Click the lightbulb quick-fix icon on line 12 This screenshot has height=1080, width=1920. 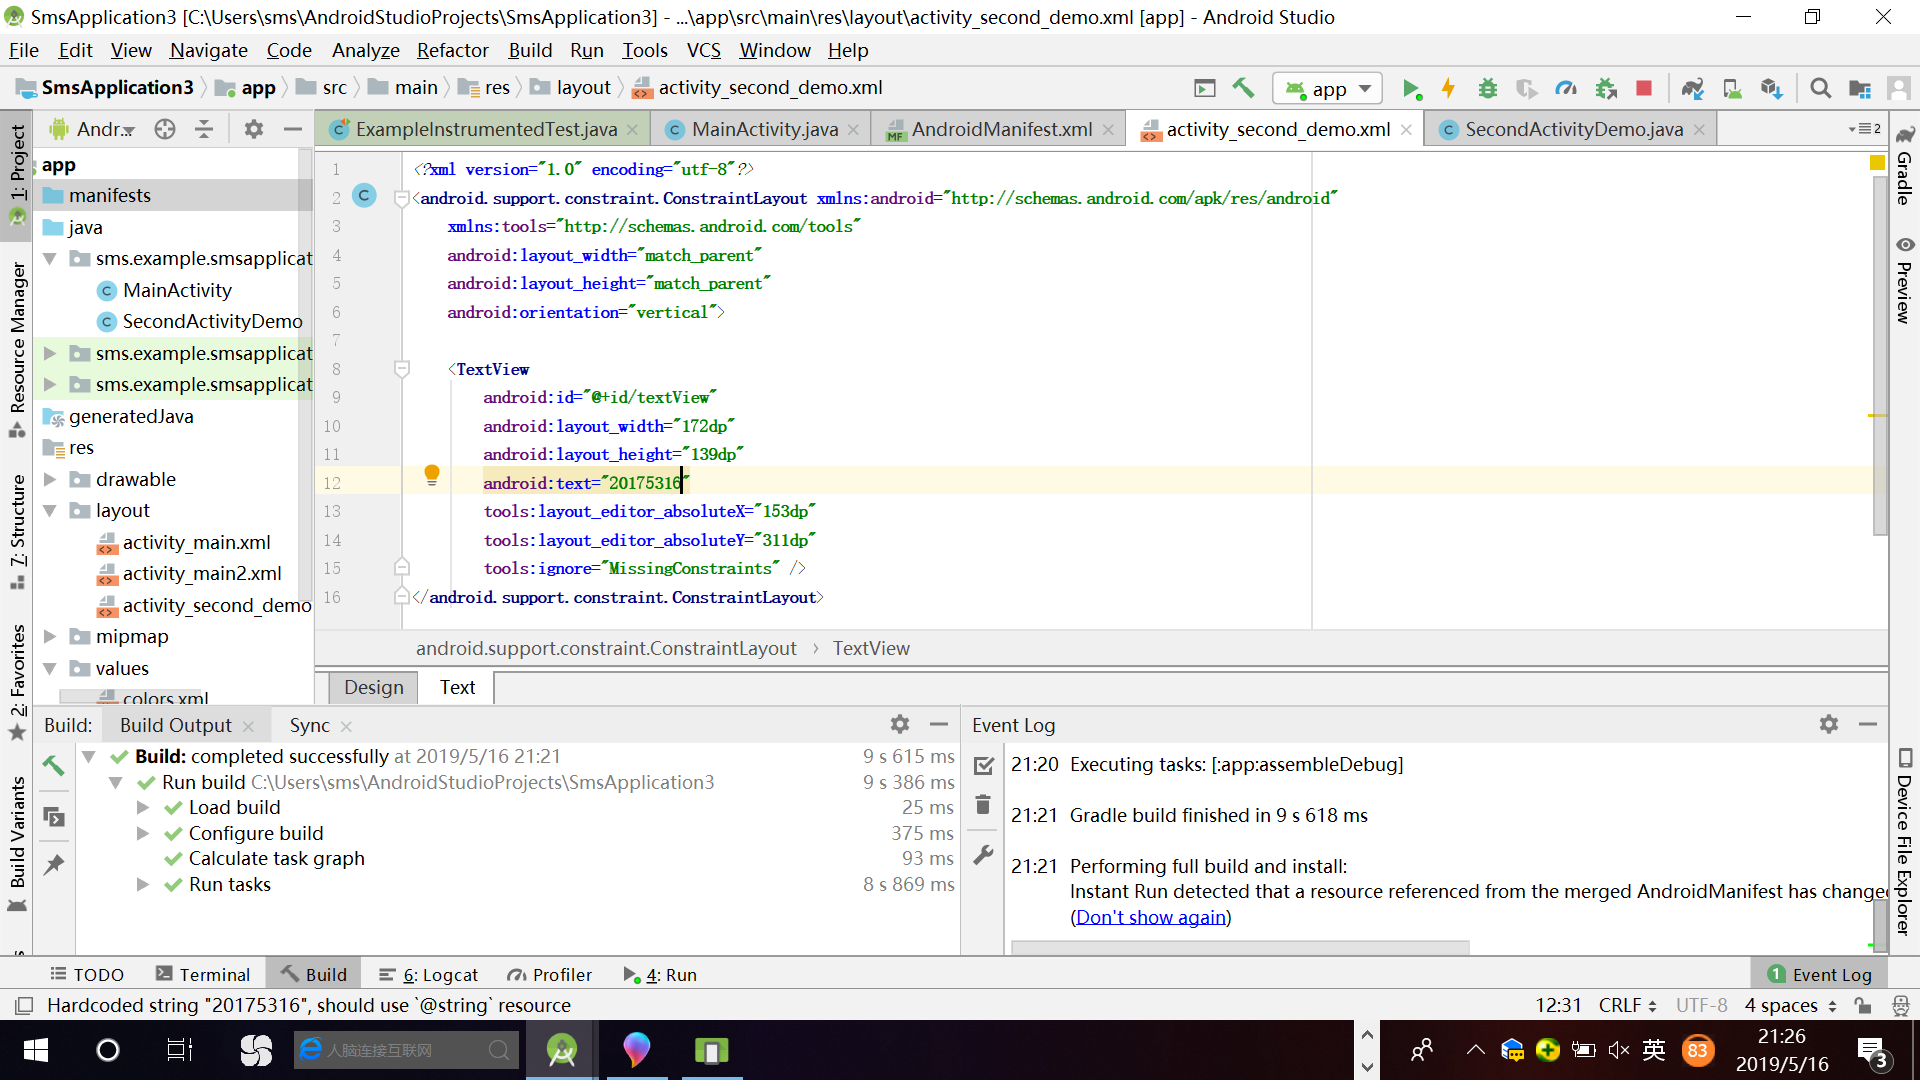(x=431, y=475)
